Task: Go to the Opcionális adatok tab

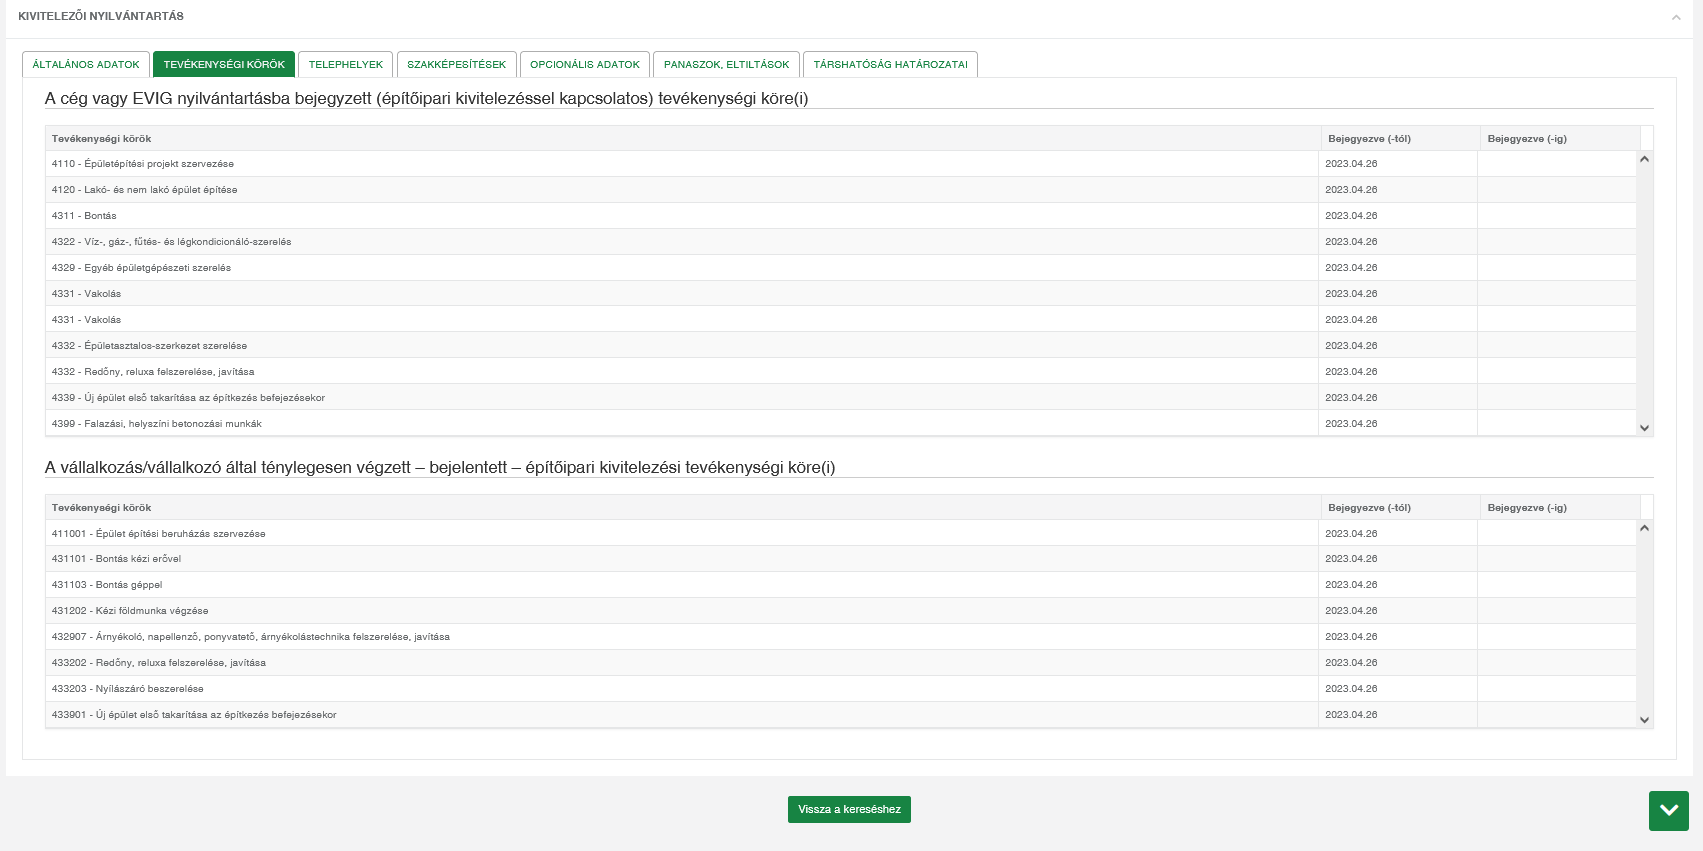Action: point(584,64)
